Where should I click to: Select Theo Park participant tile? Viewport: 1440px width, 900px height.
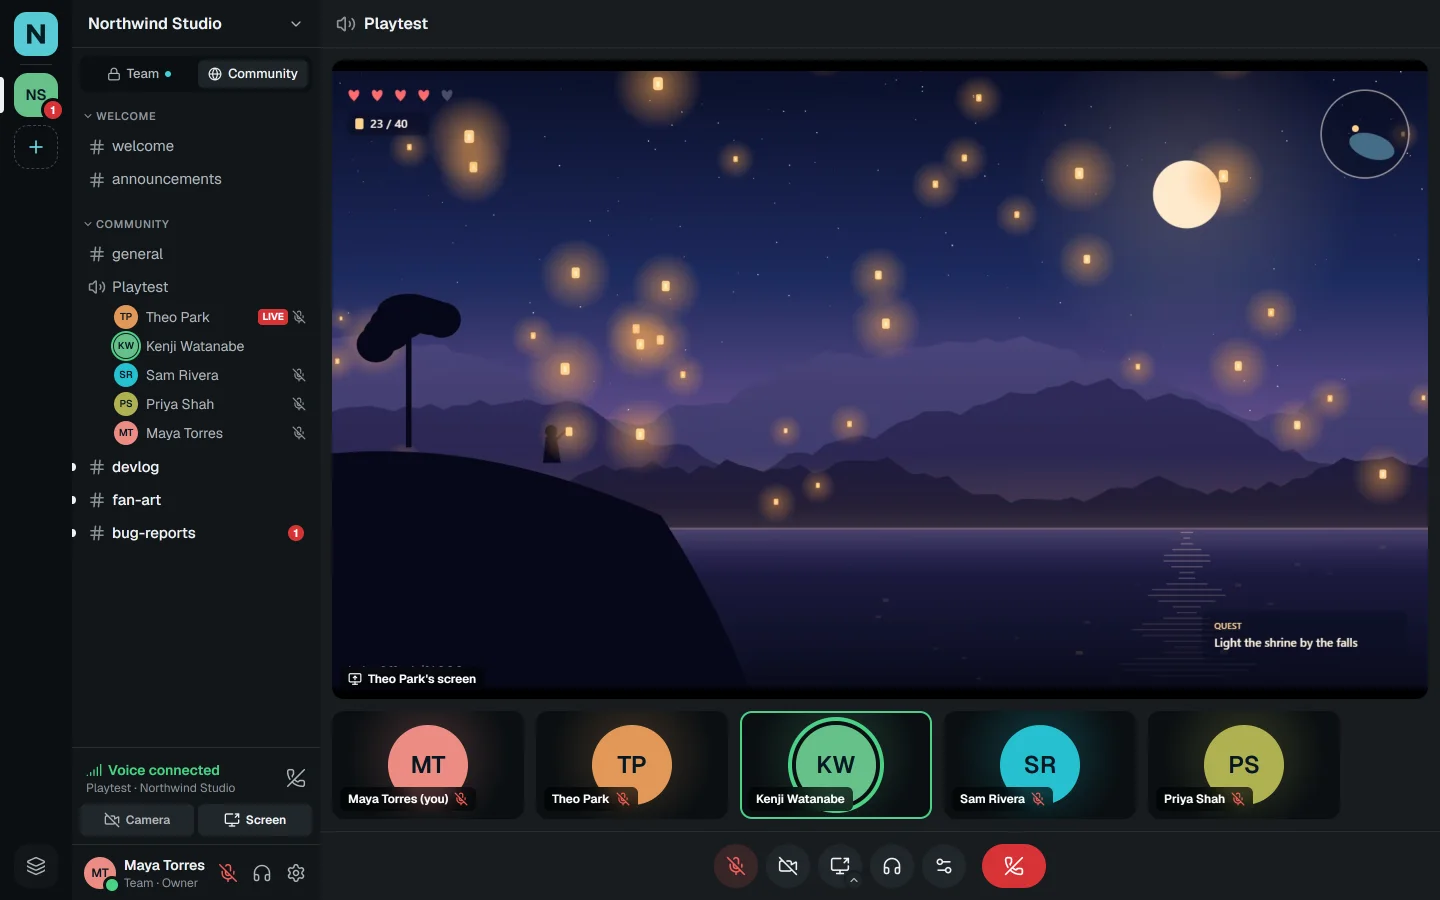(x=632, y=765)
